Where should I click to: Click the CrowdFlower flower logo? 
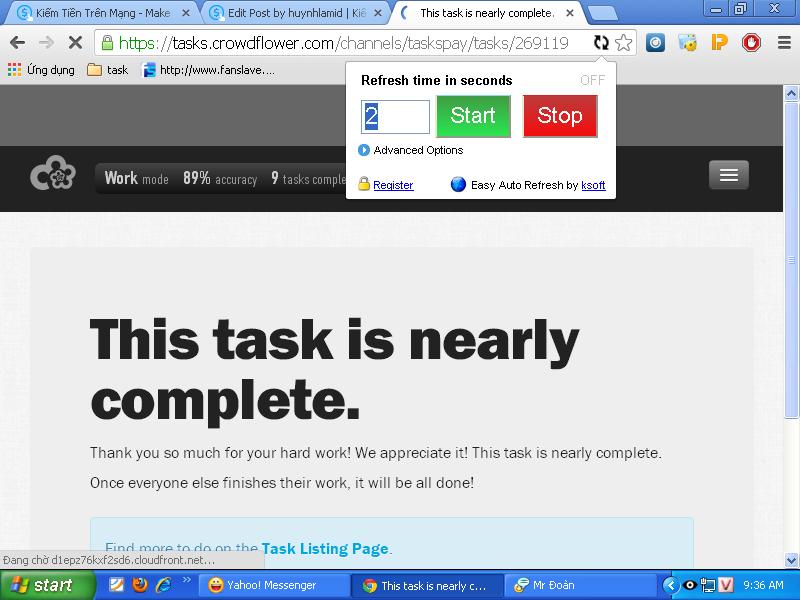click(x=53, y=173)
